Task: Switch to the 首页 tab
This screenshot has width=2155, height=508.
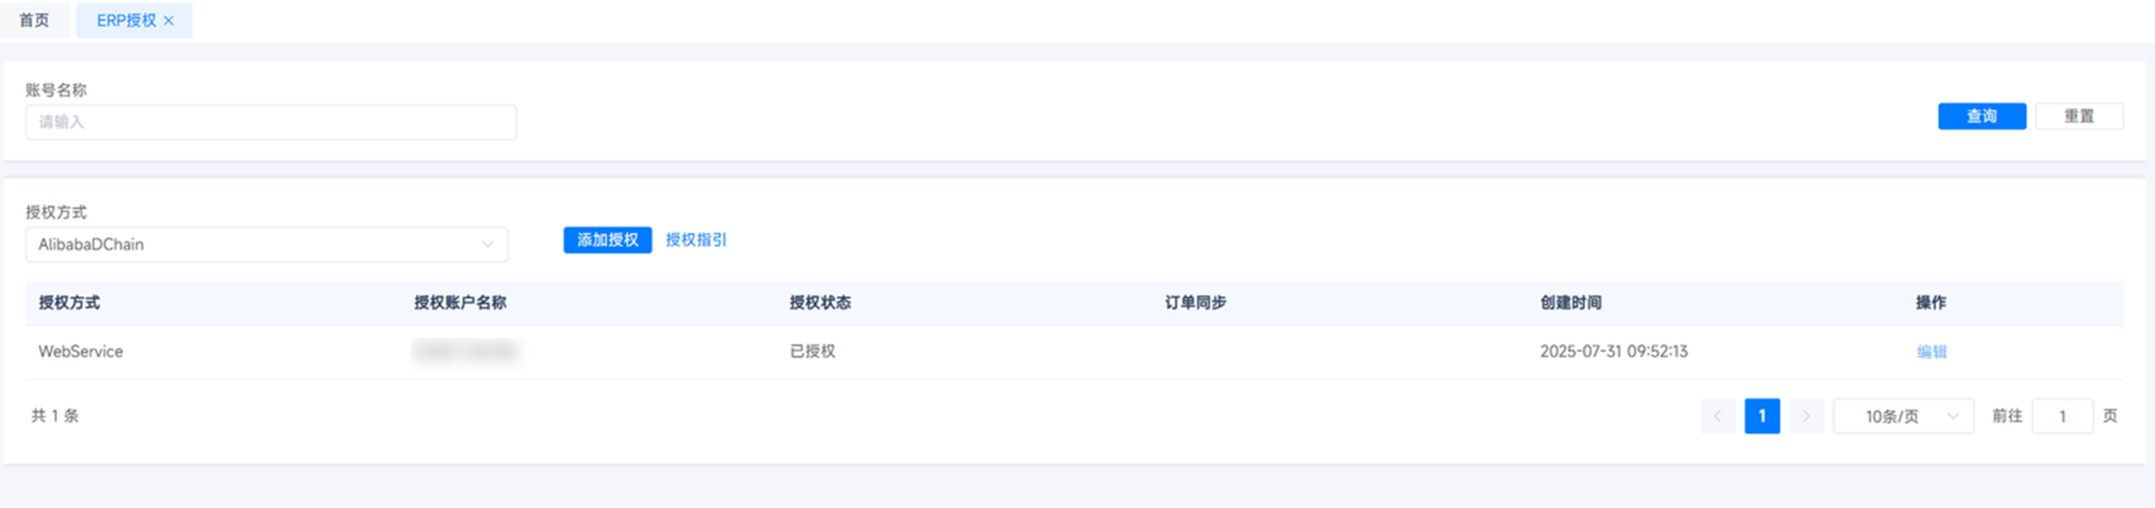Action: pyautogui.click(x=34, y=21)
